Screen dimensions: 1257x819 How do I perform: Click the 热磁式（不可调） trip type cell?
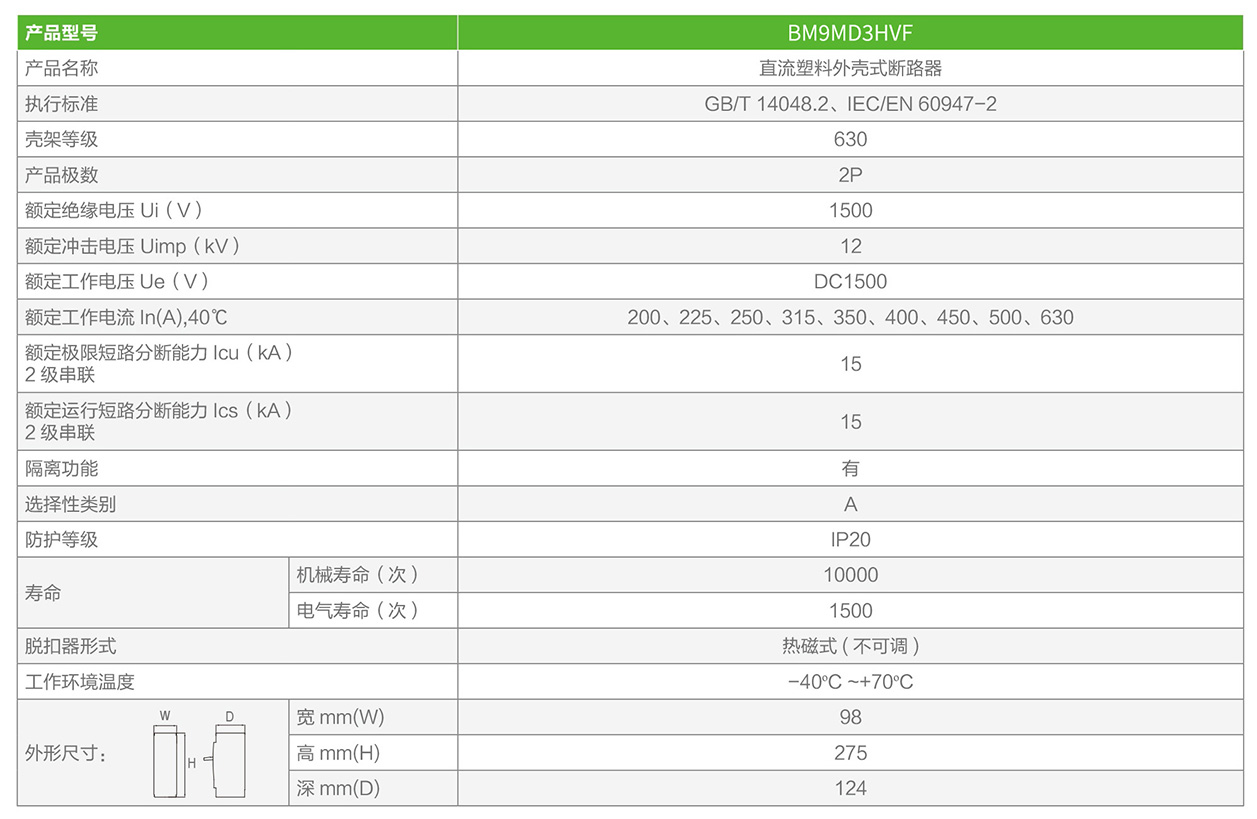click(850, 646)
